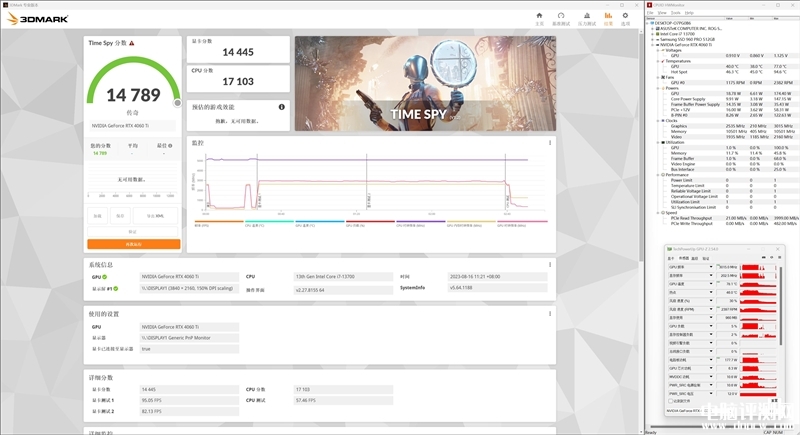800x435 pixels.
Task: Click the 3DMark logo
Action: (x=38, y=19)
